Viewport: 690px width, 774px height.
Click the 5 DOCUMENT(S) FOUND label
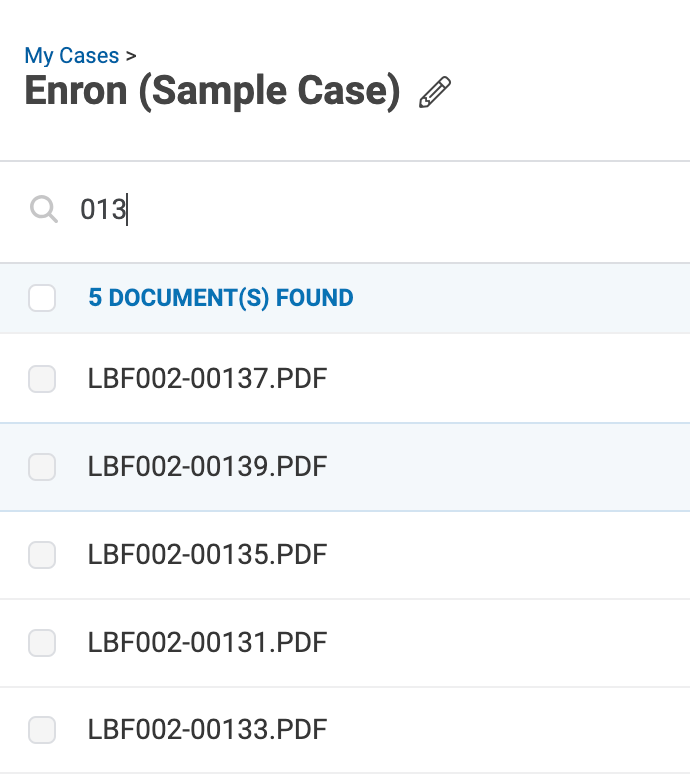point(221,298)
